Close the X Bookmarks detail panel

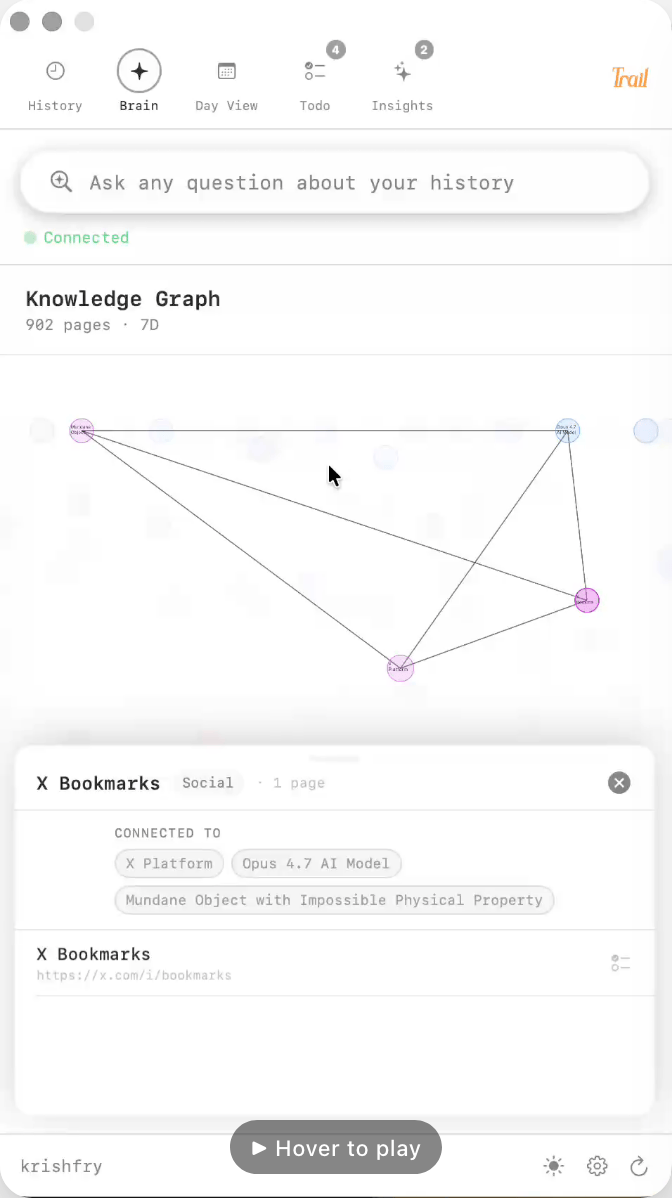click(x=619, y=782)
